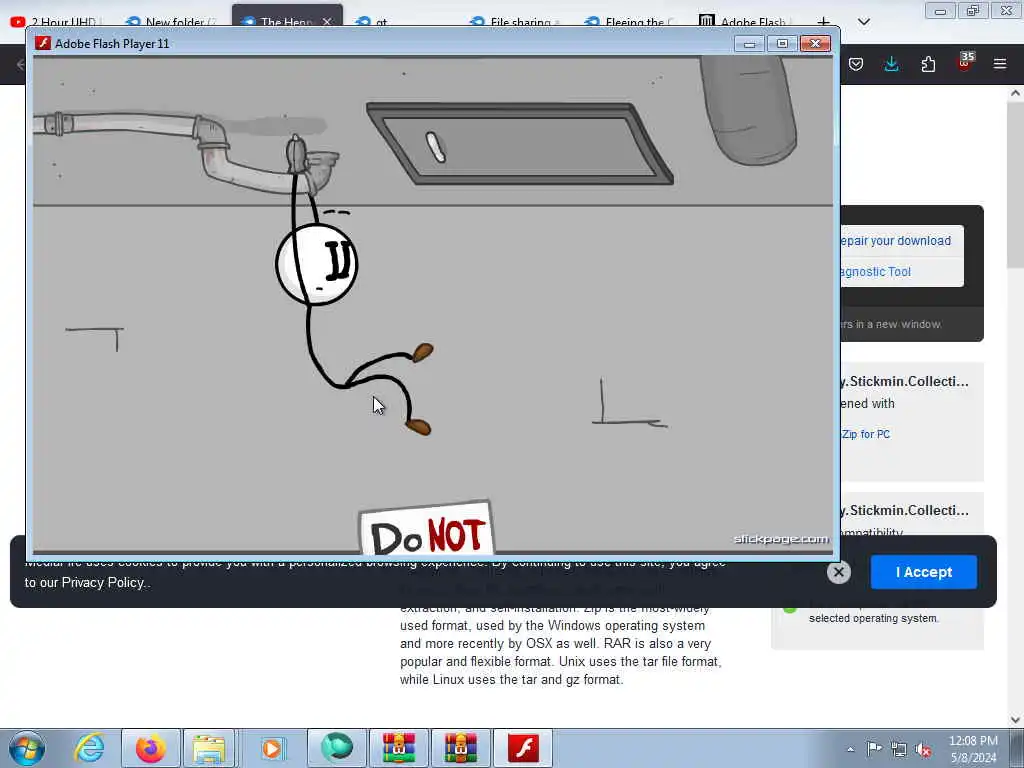Click 'rs in a new window' text

click(891, 324)
